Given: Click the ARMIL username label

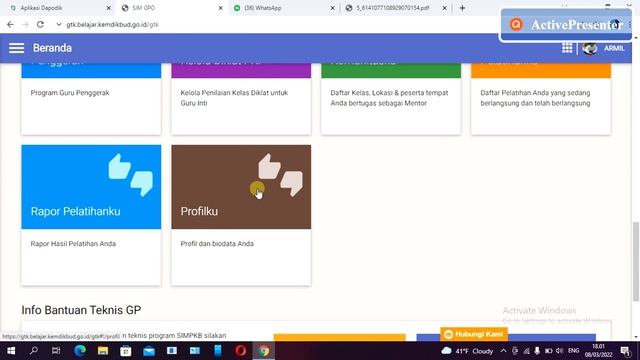Looking at the screenshot, I should click(614, 48).
